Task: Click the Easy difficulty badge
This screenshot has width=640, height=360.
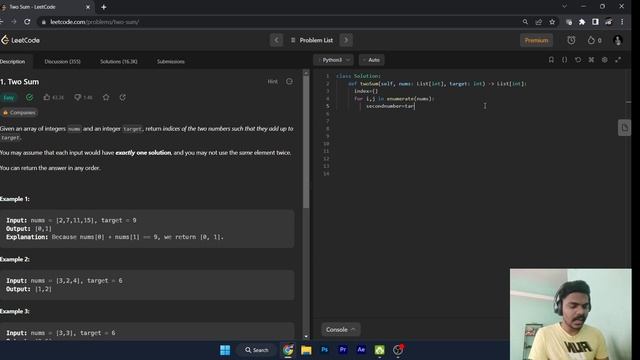Action: [9, 98]
